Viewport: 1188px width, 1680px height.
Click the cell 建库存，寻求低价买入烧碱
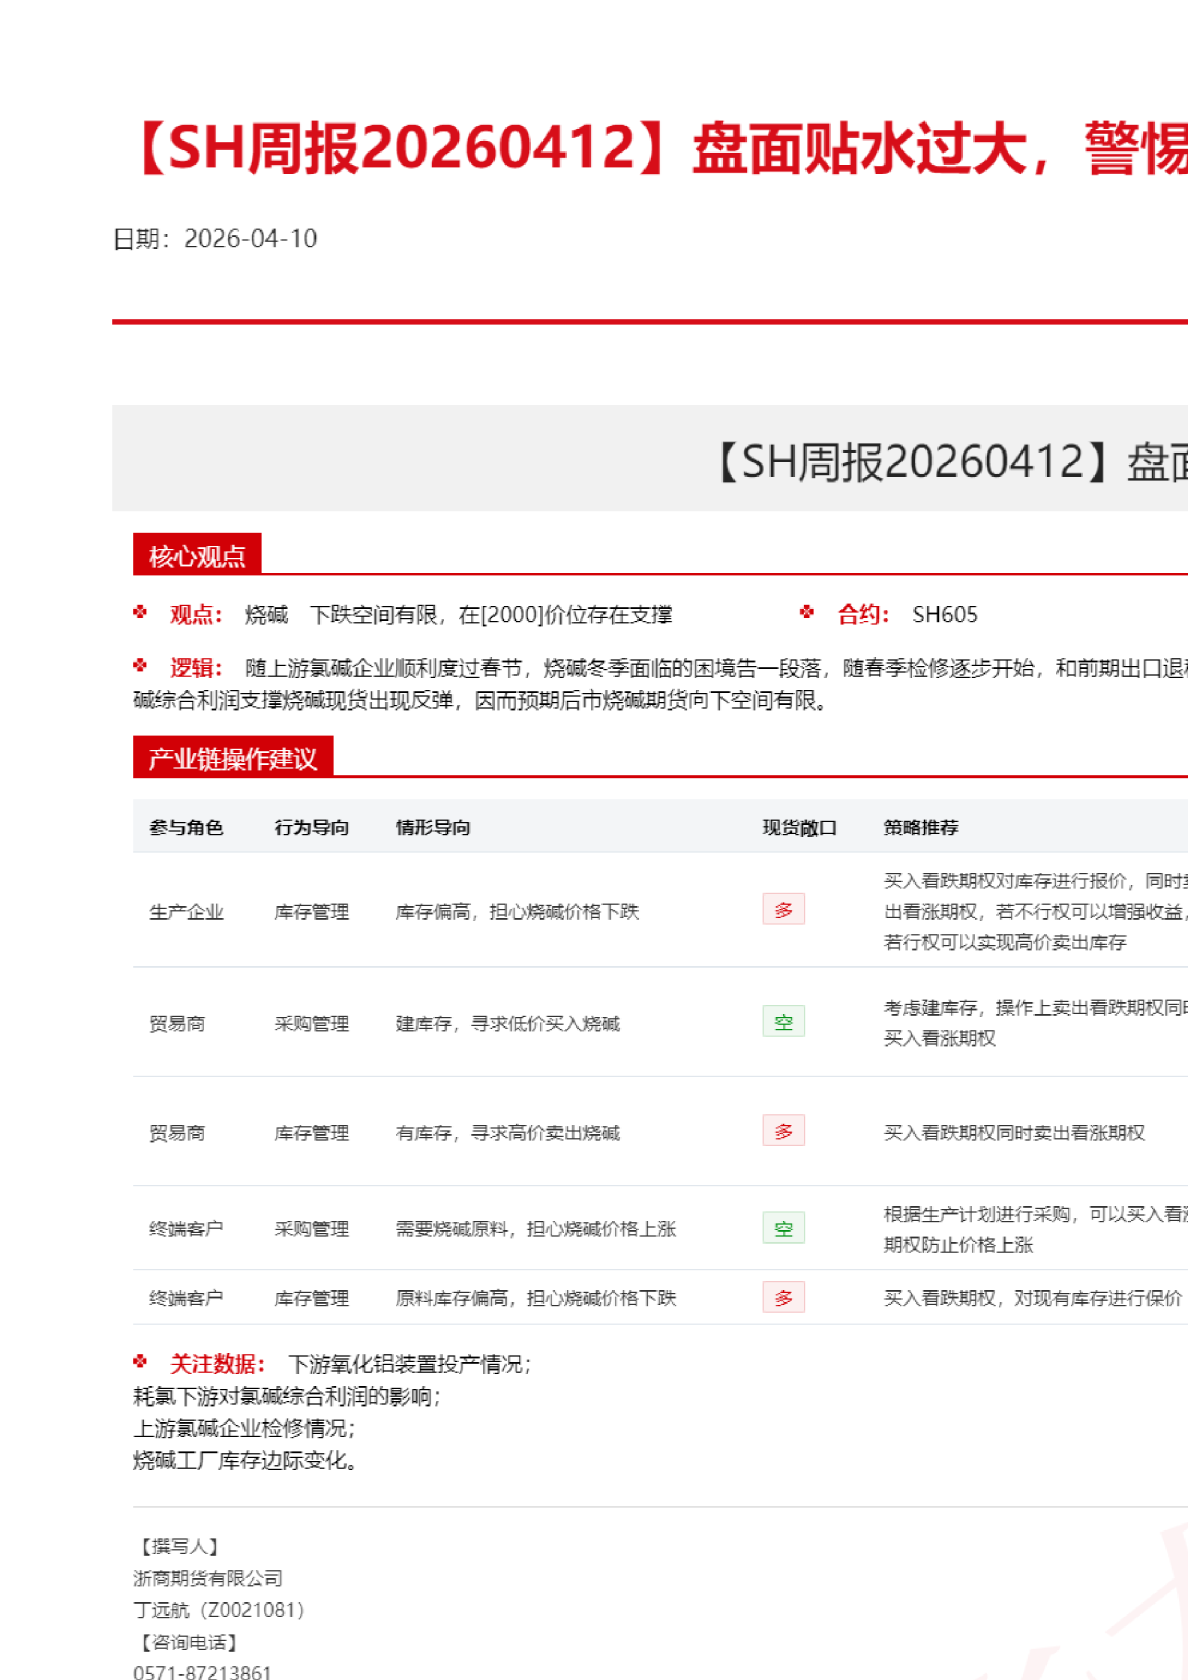508,1023
